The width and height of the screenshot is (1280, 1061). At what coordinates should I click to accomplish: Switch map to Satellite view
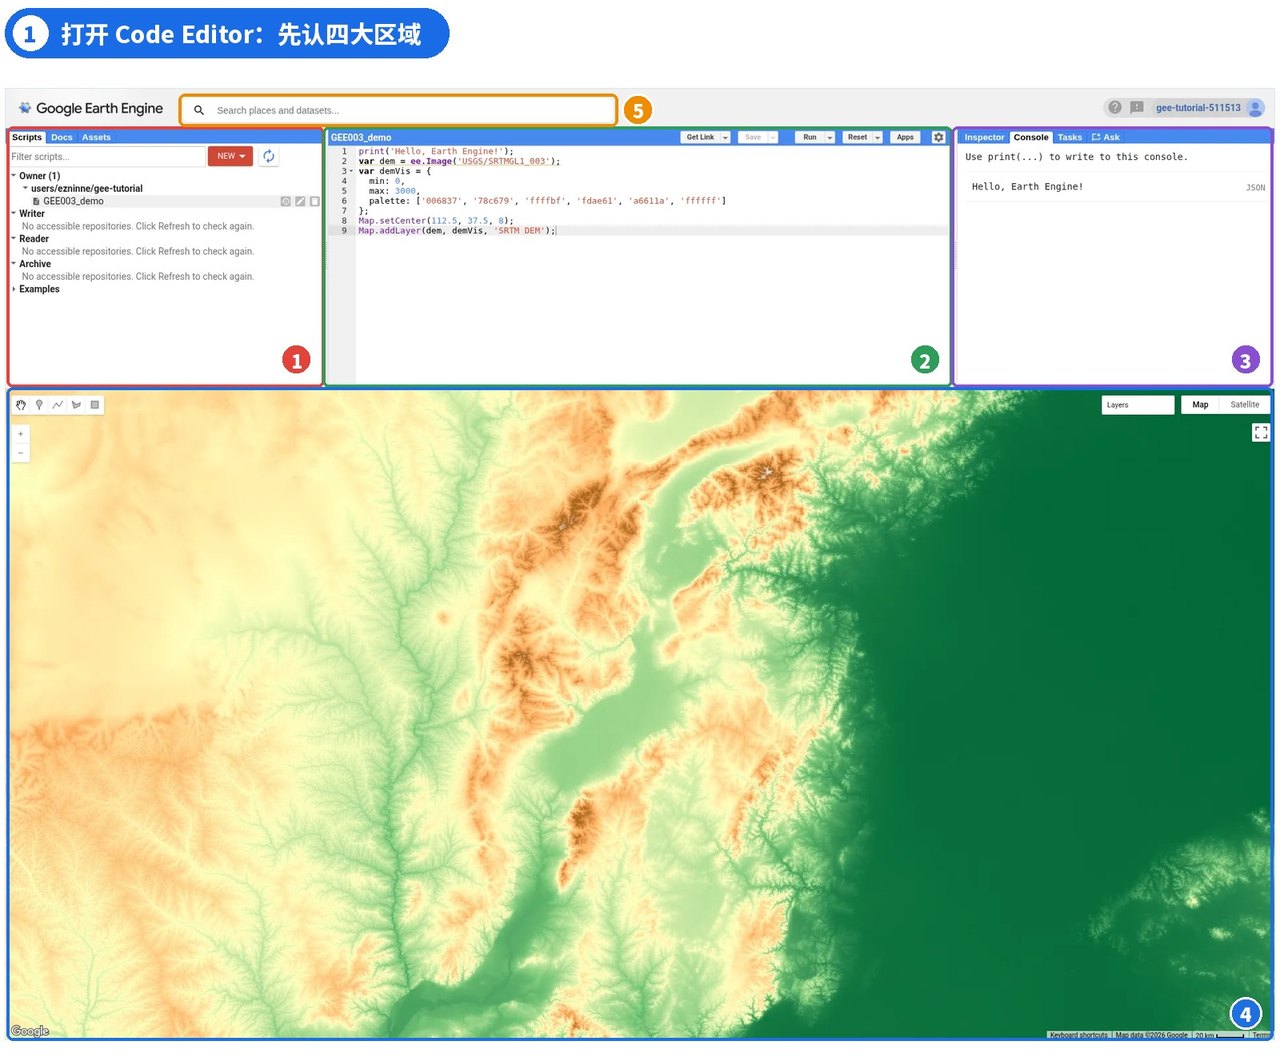[1245, 405]
